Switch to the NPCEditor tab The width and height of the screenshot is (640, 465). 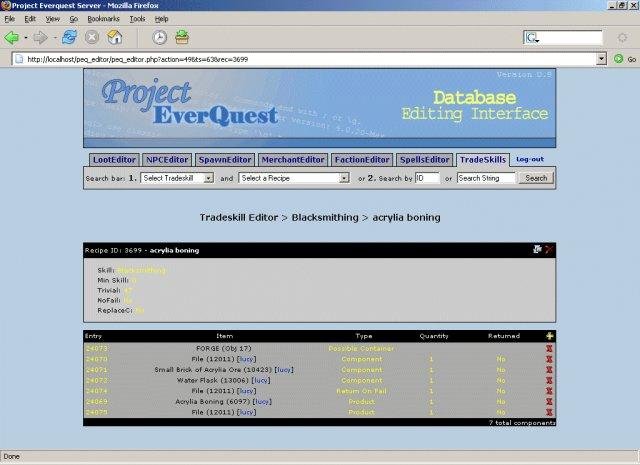click(167, 160)
